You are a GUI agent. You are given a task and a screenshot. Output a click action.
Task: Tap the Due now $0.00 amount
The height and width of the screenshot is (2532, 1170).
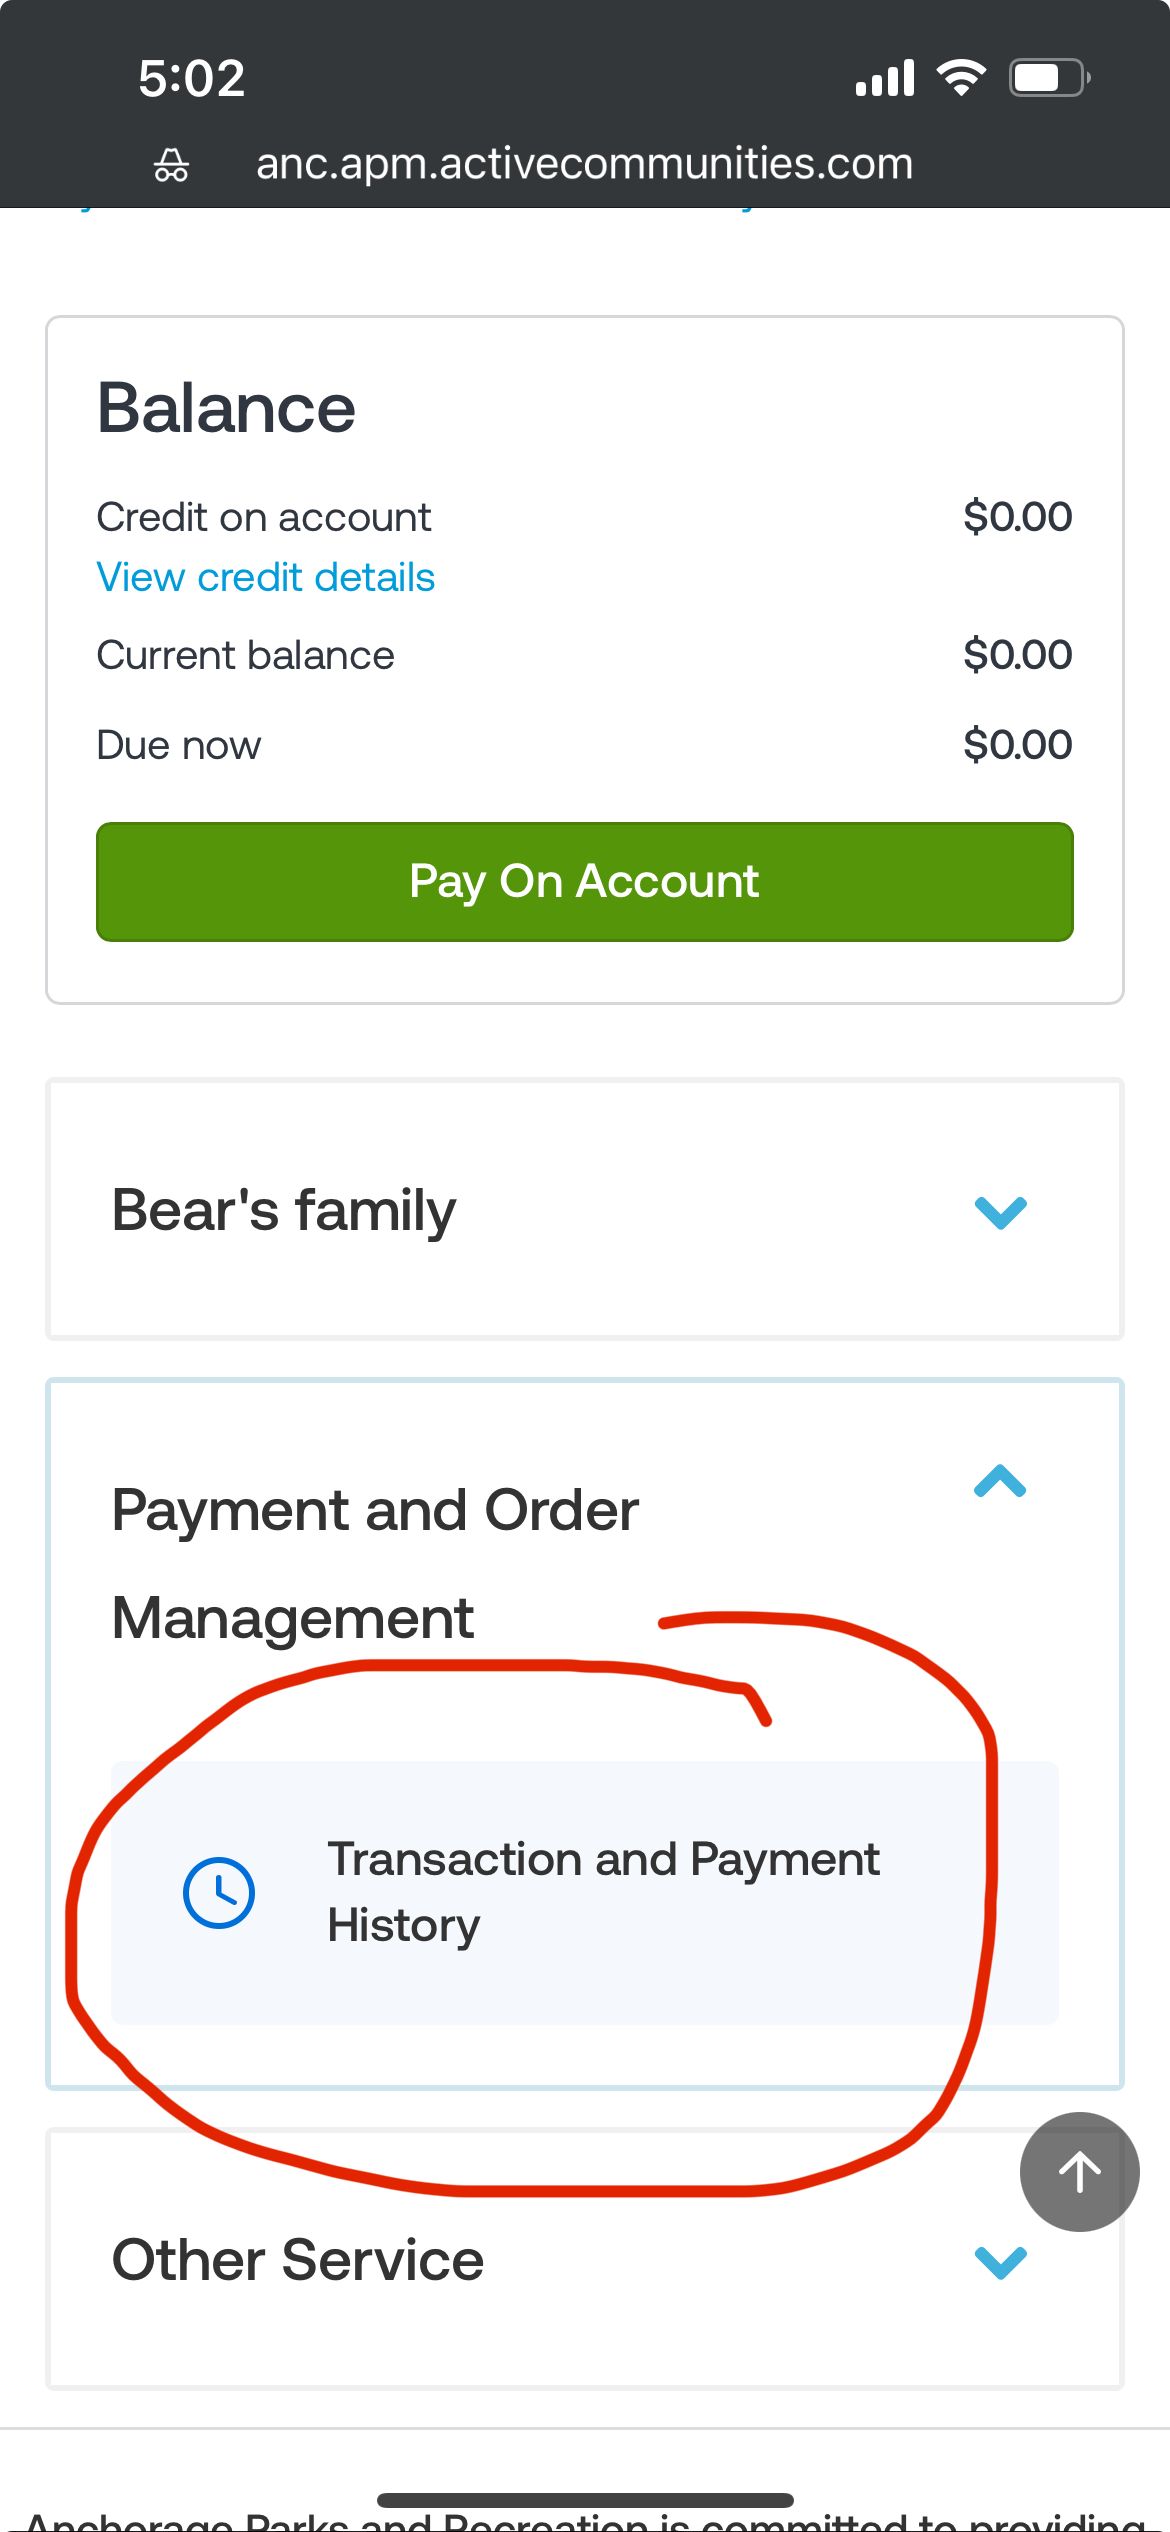point(1017,745)
